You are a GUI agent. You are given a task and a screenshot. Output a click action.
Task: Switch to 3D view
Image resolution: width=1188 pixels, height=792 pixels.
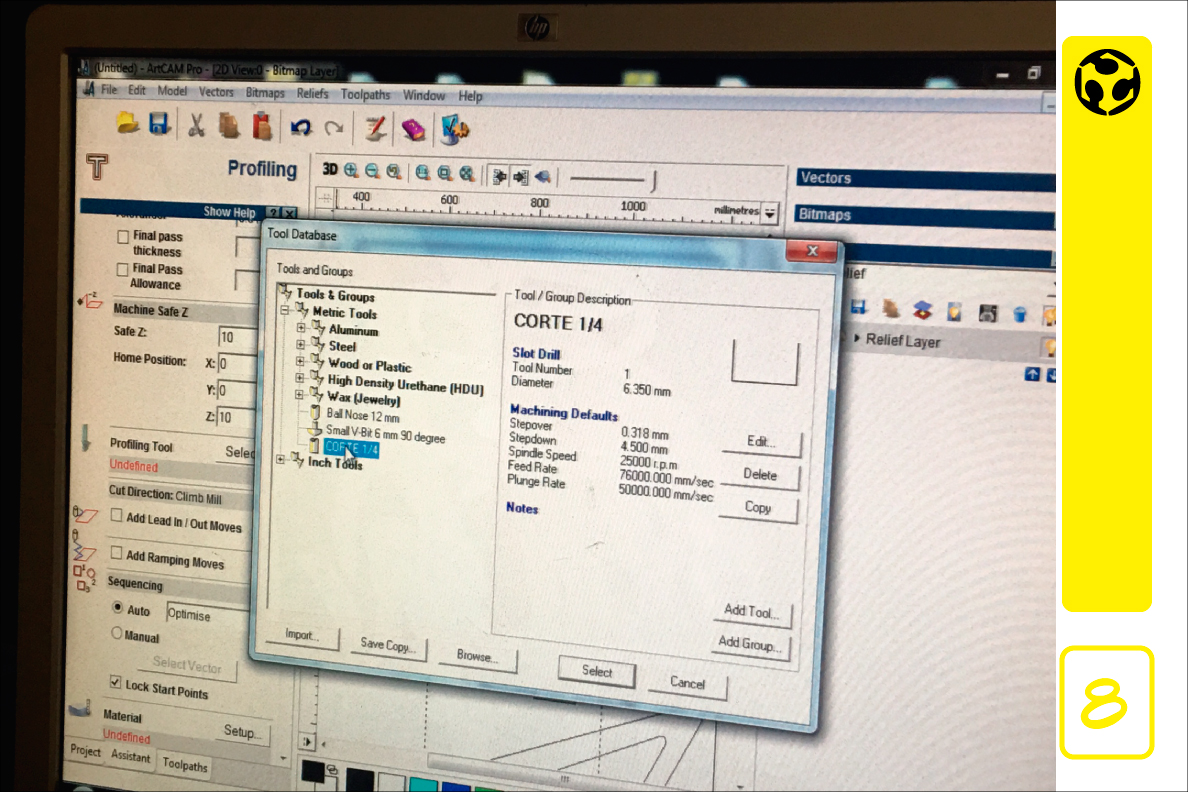pyautogui.click(x=330, y=169)
